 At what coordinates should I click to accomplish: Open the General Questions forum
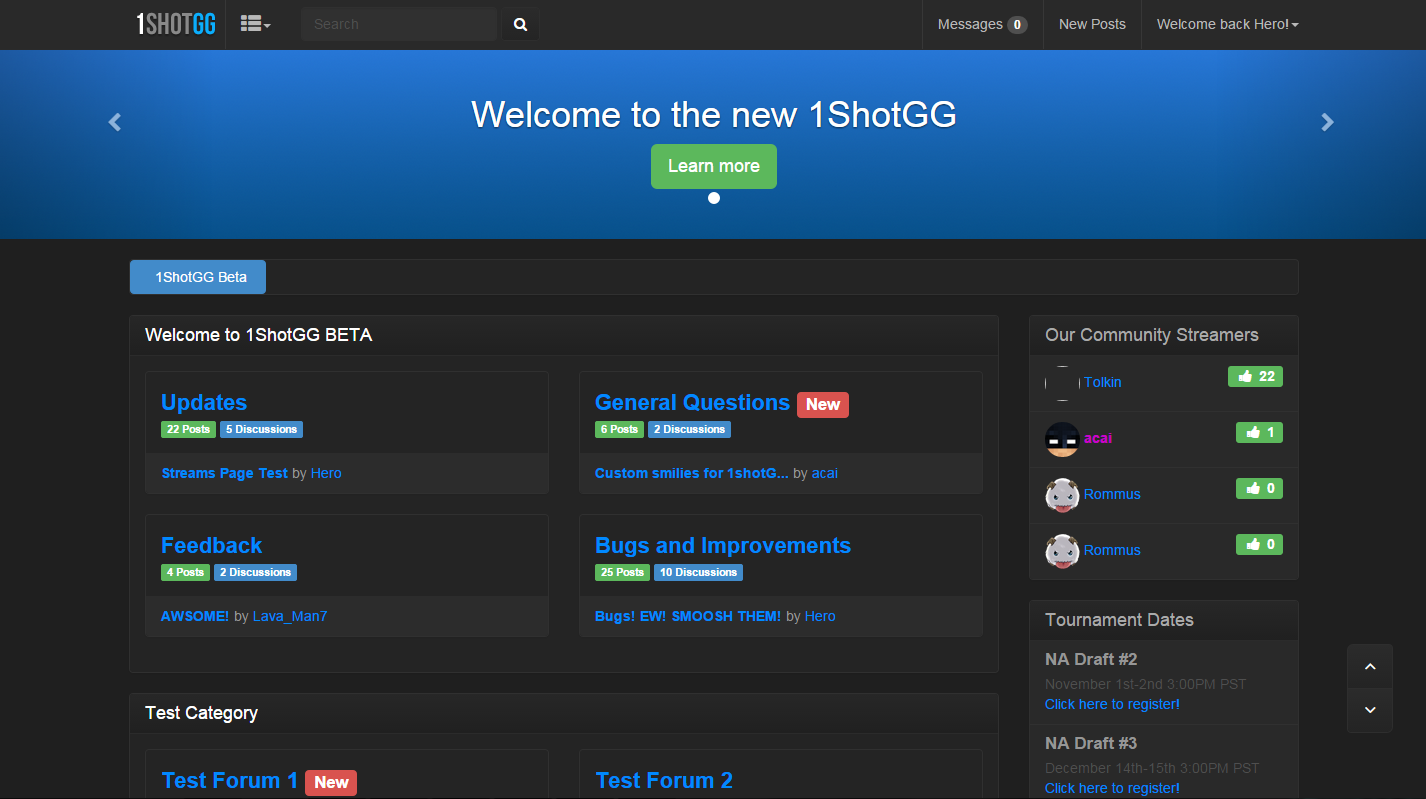pyautogui.click(x=692, y=402)
